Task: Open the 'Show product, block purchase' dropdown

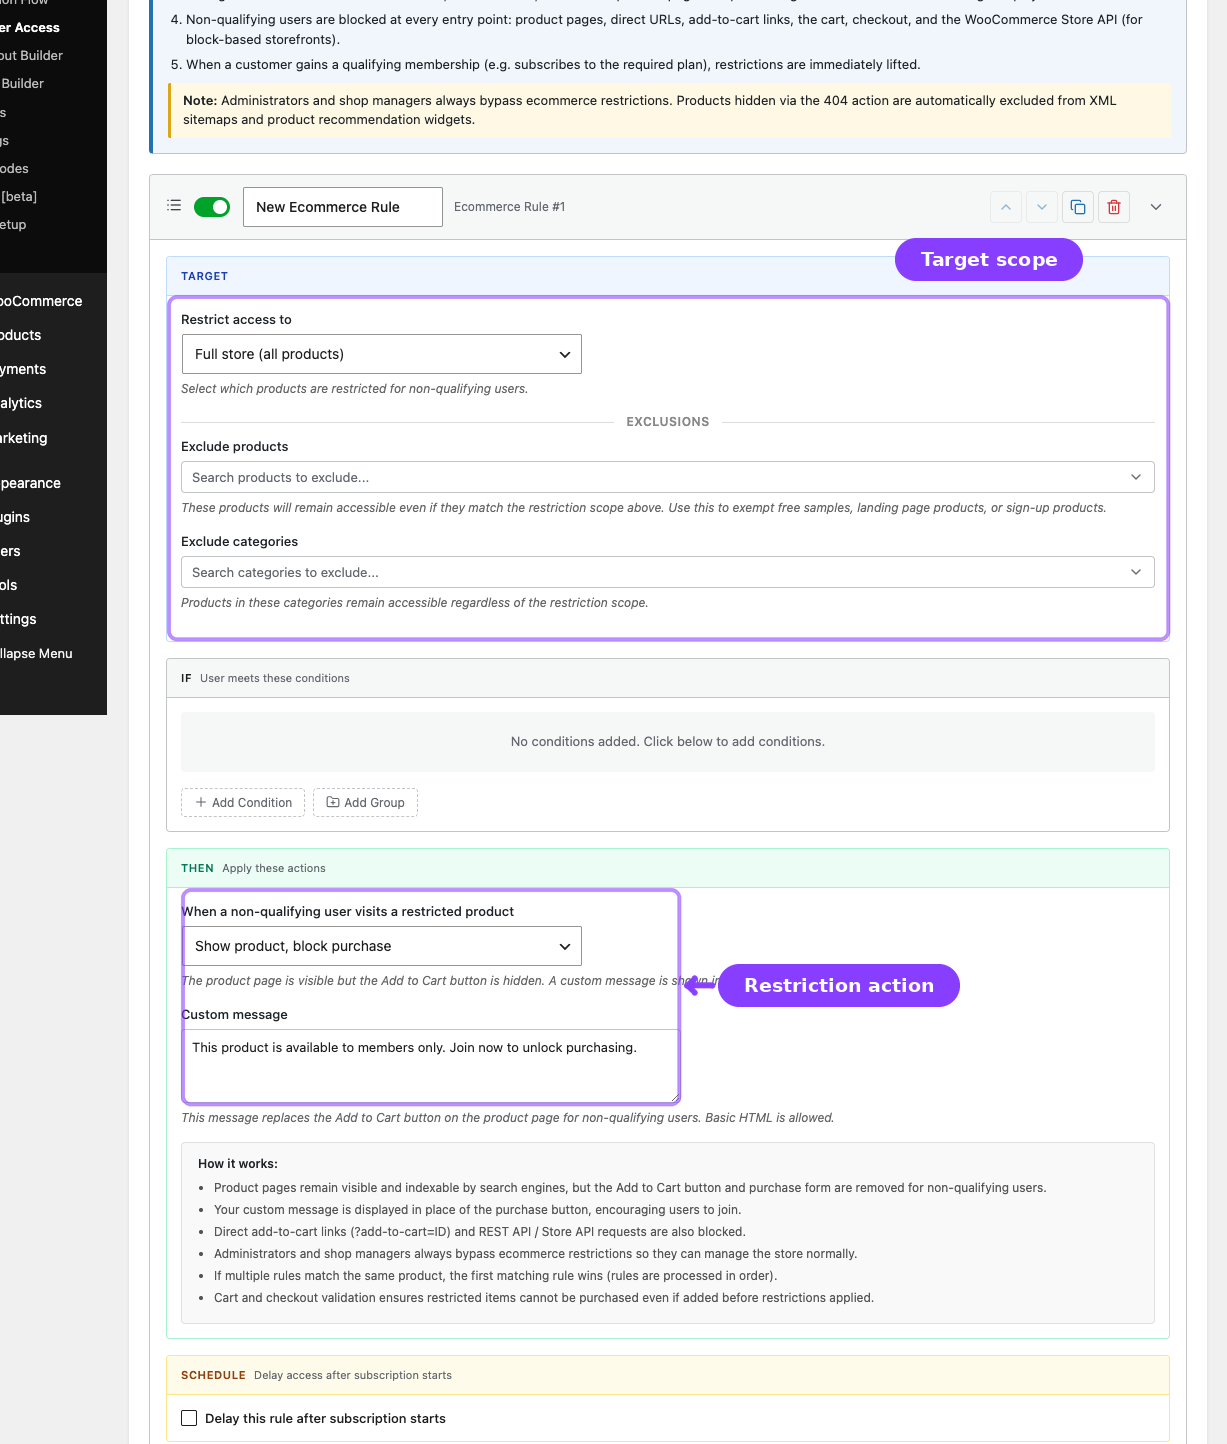Action: pyautogui.click(x=382, y=946)
